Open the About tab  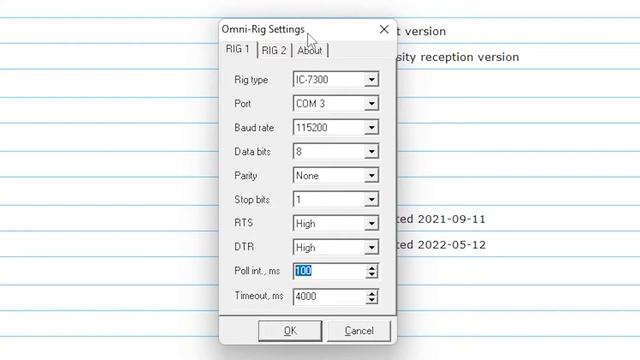(309, 51)
